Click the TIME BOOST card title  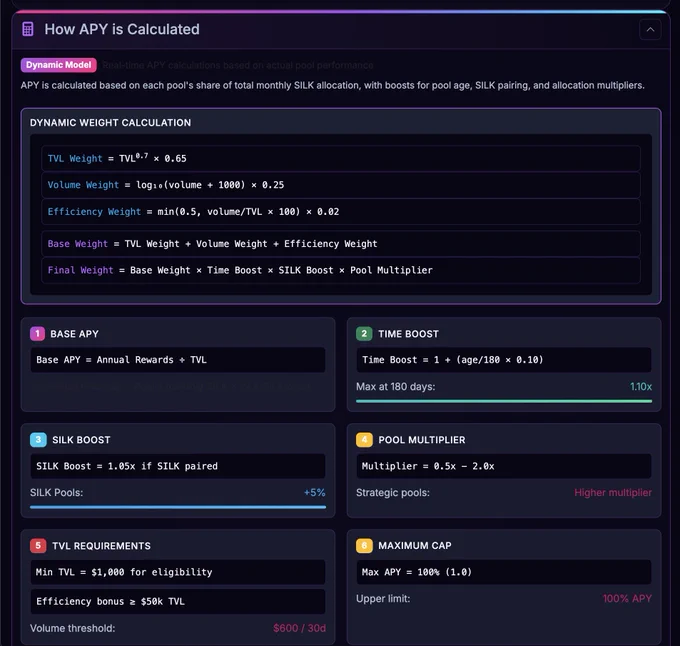coord(409,334)
